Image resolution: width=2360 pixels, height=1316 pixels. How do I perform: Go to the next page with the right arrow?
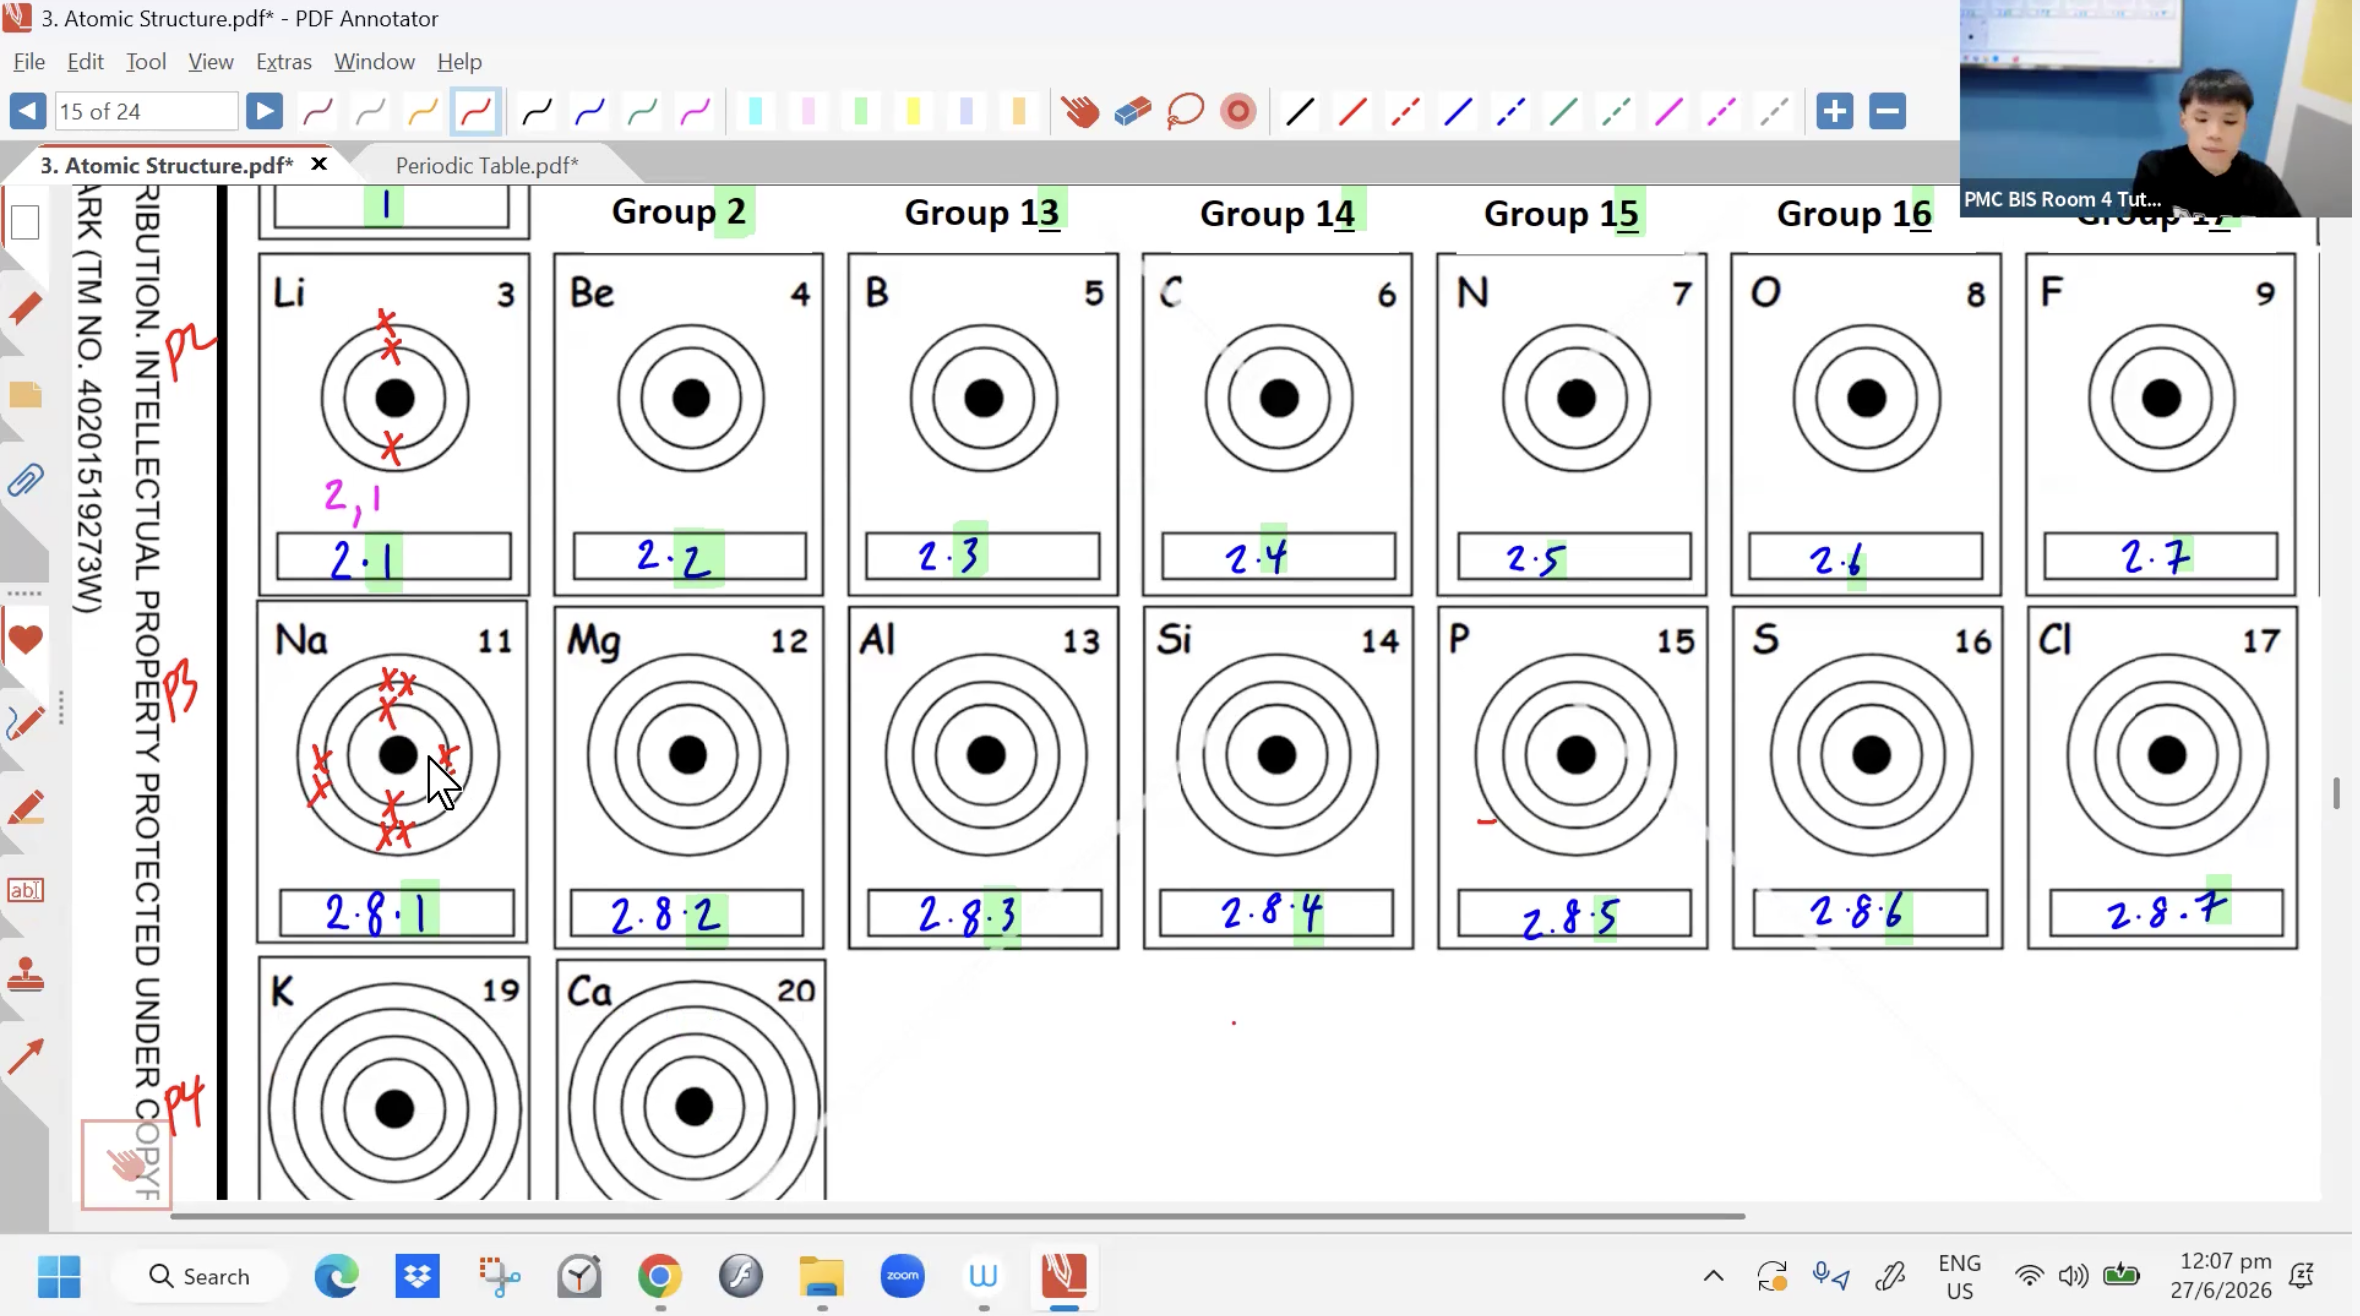click(x=264, y=111)
